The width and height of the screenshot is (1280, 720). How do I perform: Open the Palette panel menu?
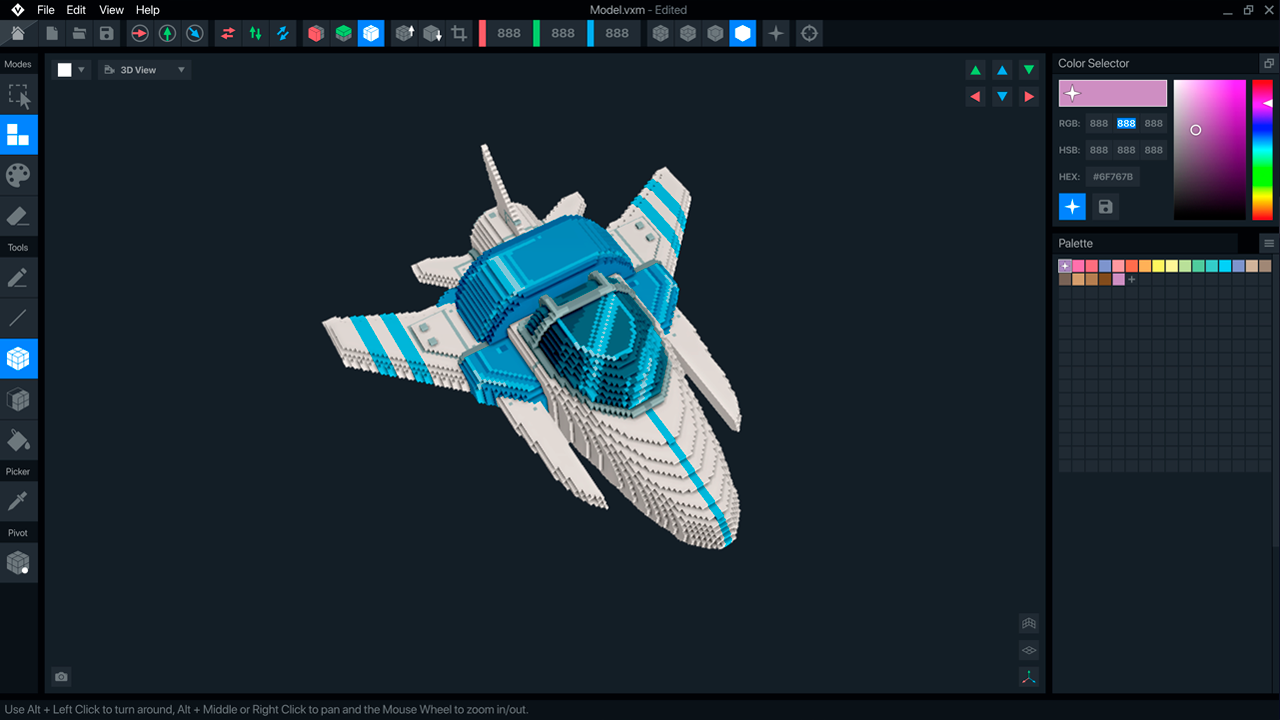(1269, 243)
